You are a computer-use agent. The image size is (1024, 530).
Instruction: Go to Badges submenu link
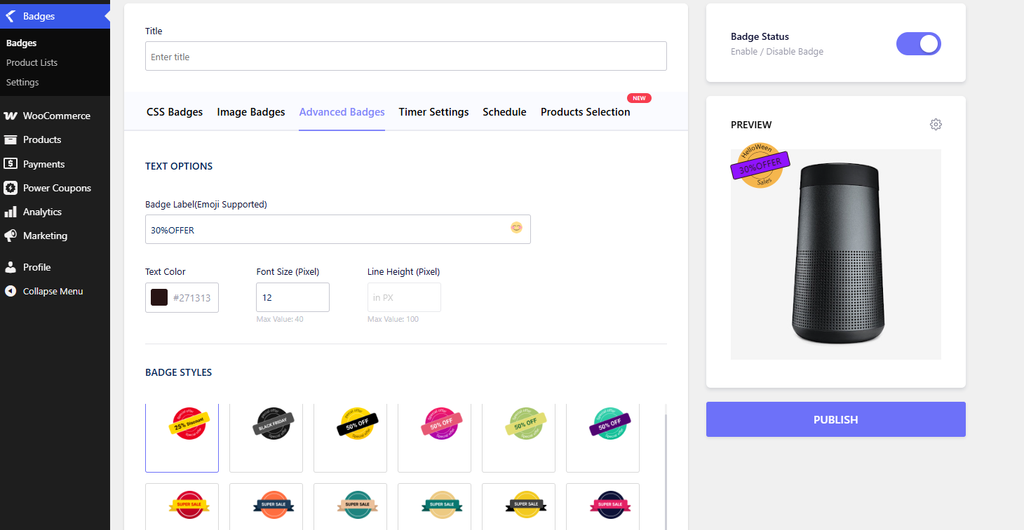tap(22, 43)
